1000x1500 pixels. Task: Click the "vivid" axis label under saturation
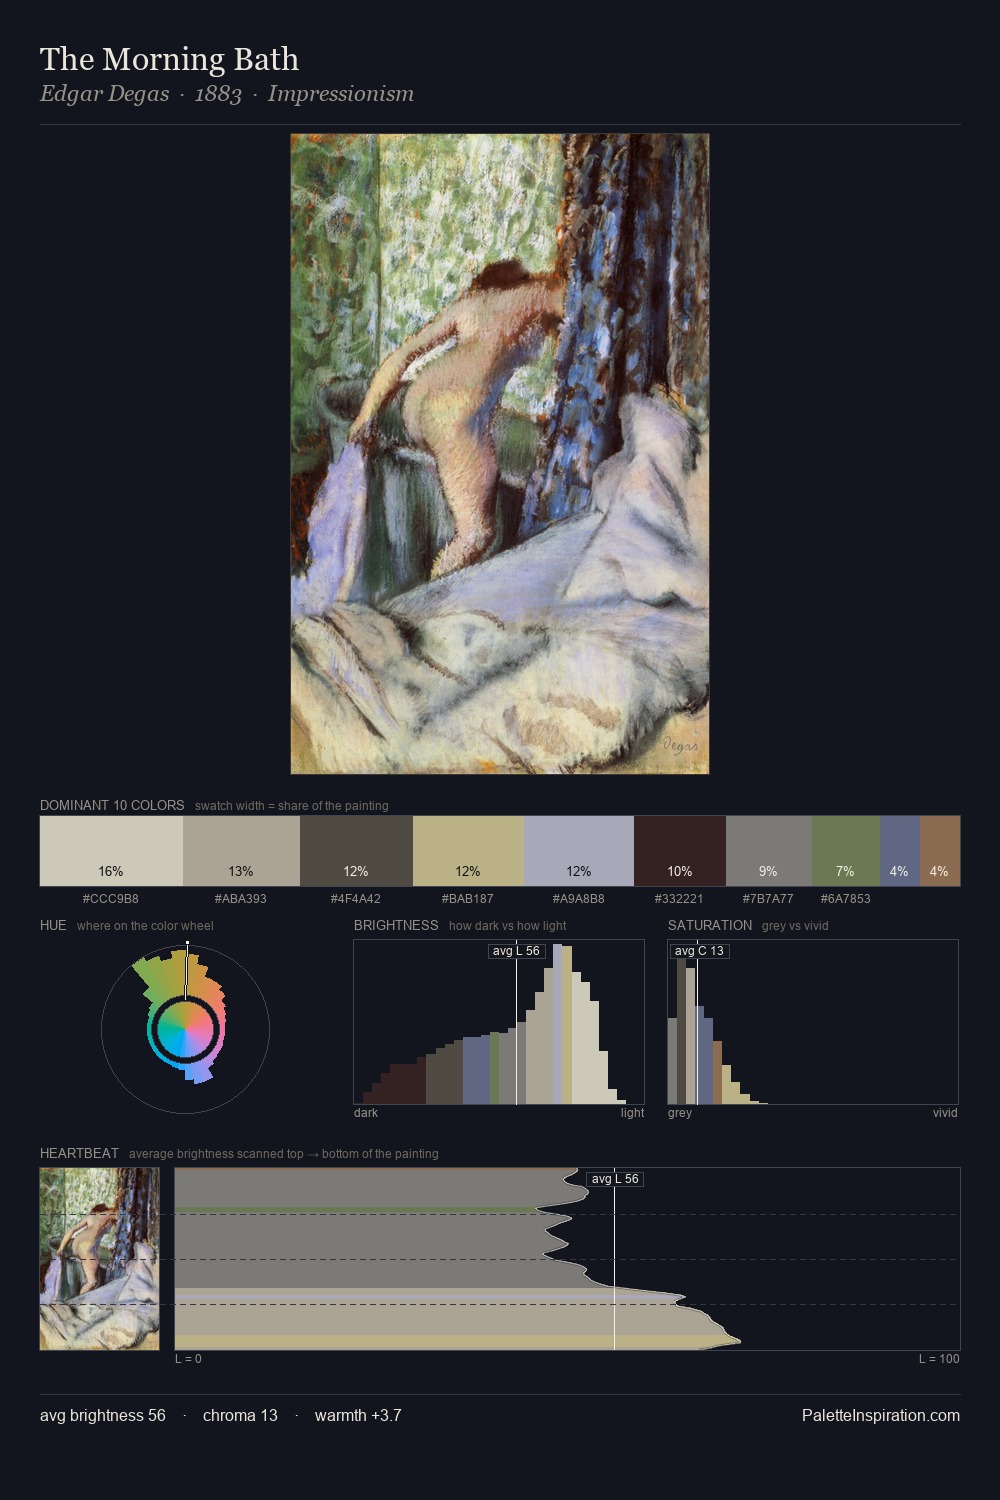pos(945,1113)
